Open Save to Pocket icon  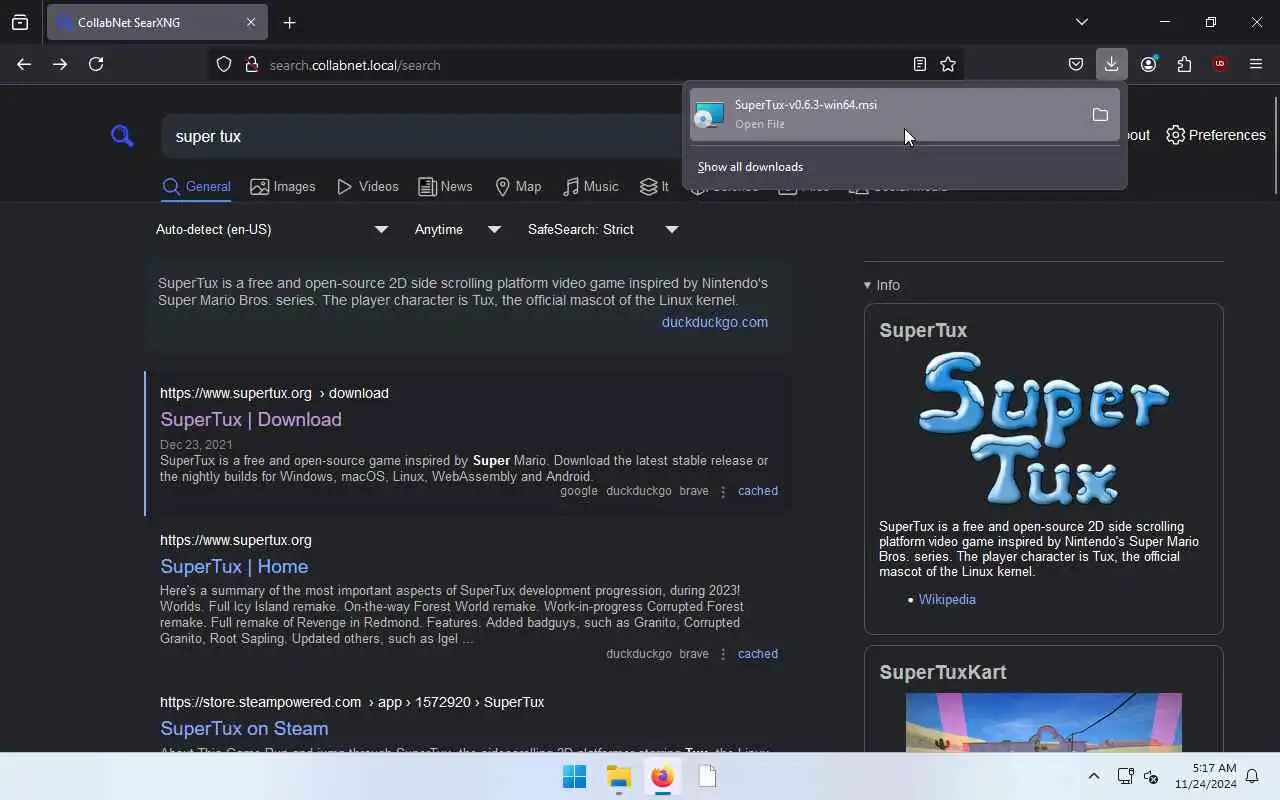(x=1076, y=64)
